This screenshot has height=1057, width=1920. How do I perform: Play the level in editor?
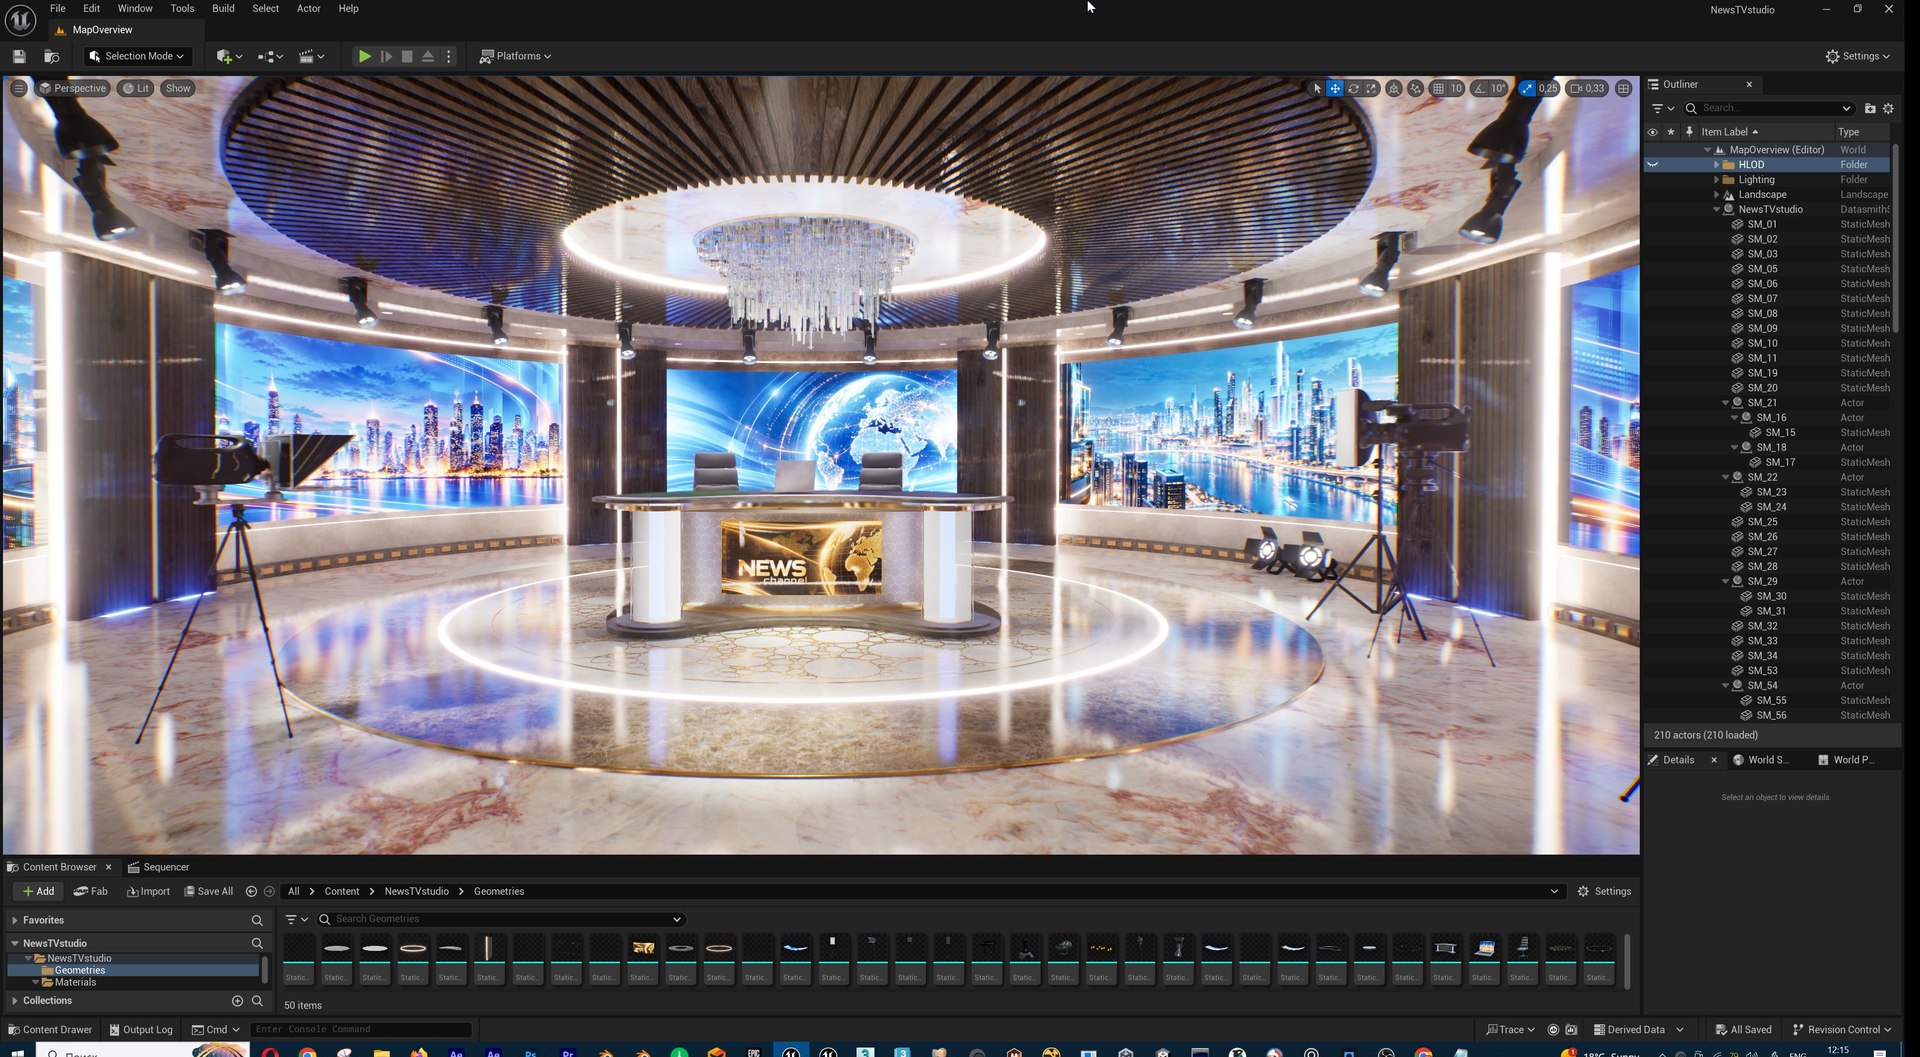[365, 57]
